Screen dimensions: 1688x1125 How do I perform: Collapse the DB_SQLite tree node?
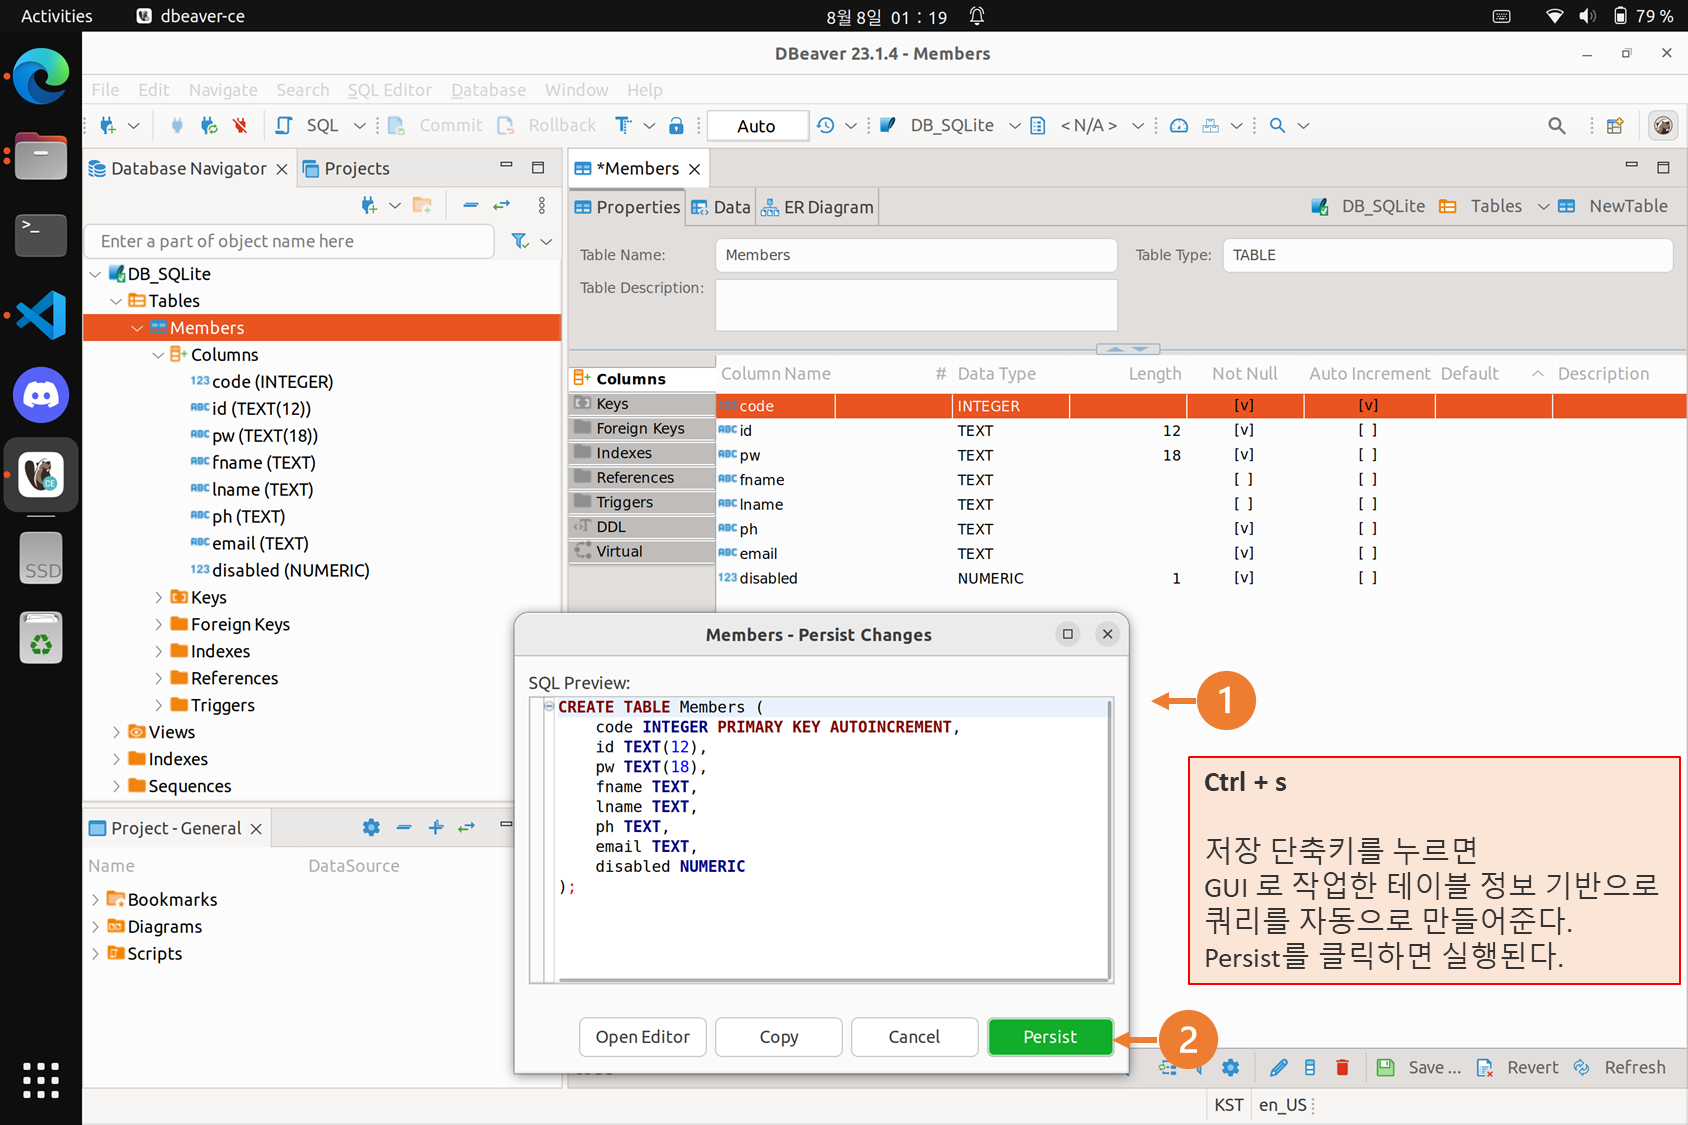95,274
